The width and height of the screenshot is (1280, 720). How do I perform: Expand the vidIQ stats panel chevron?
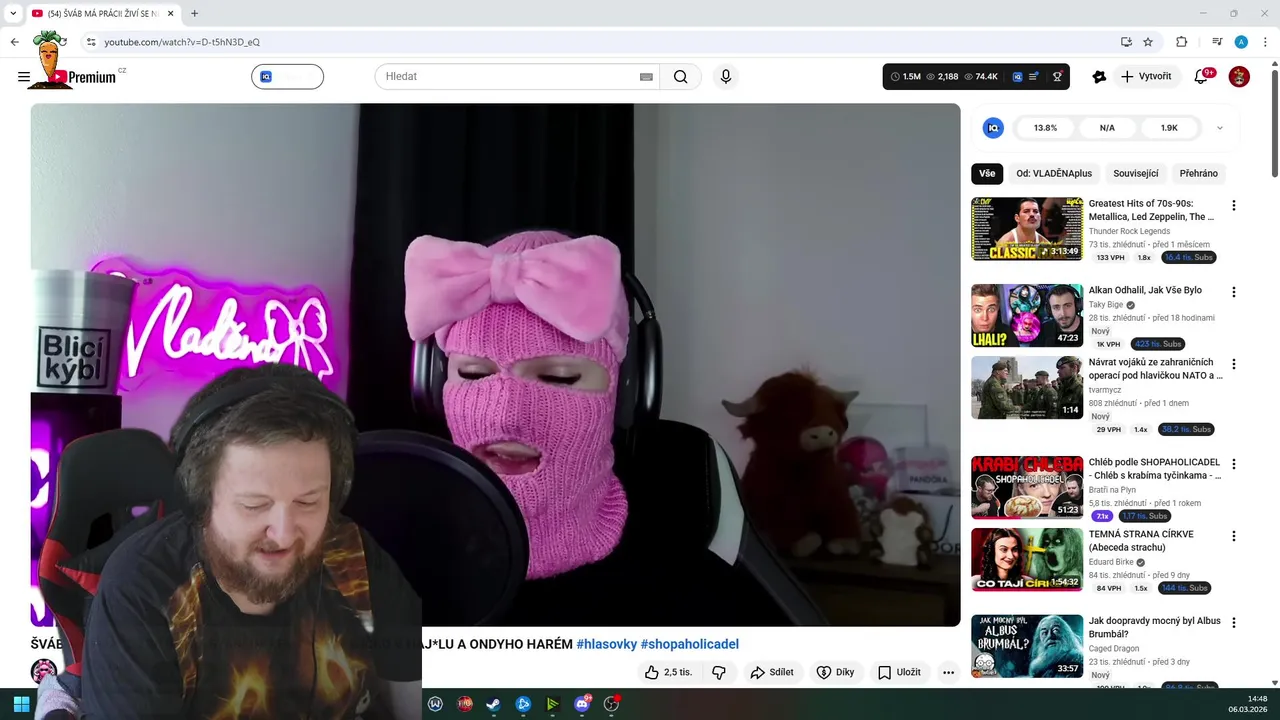[x=1219, y=128]
